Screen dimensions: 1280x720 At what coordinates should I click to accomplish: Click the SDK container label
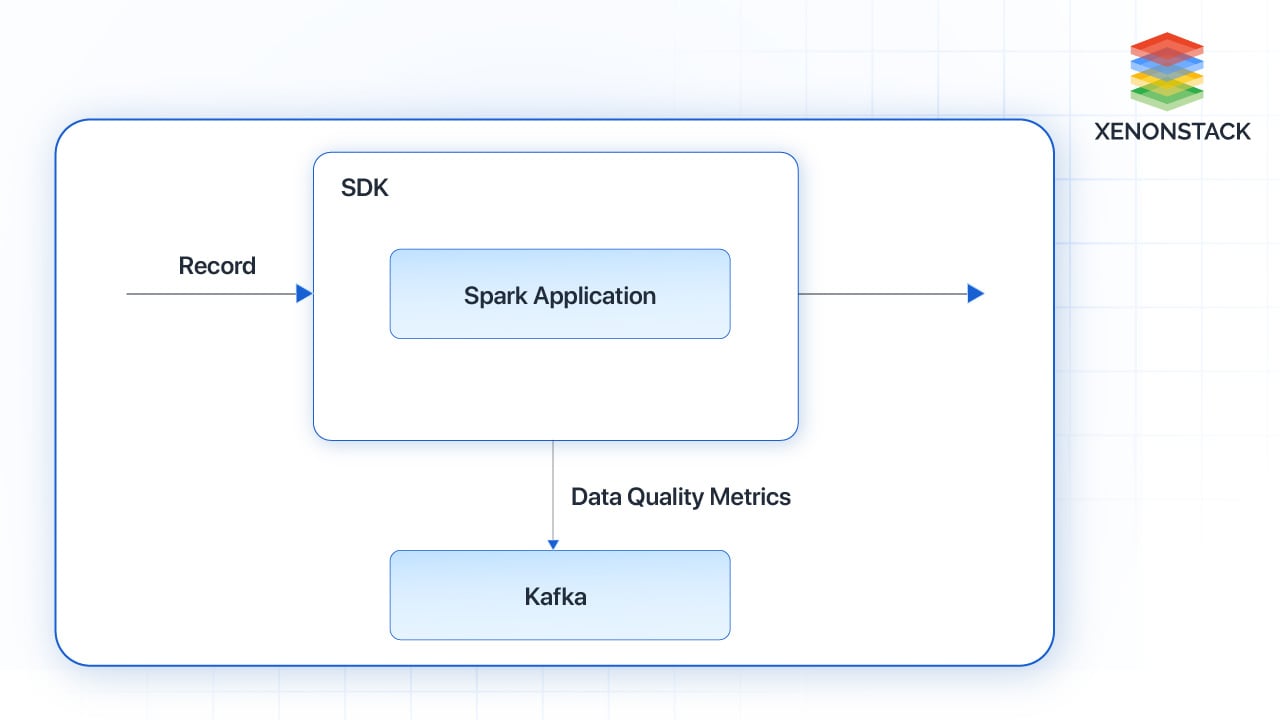365,187
